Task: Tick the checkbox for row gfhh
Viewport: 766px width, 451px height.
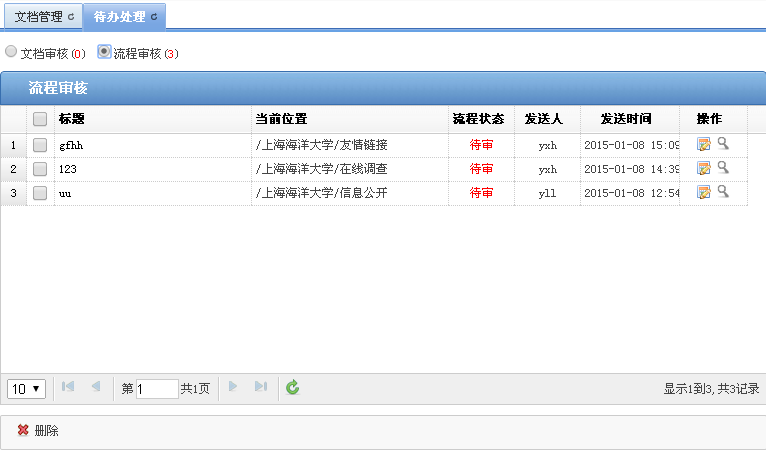Action: point(40,145)
